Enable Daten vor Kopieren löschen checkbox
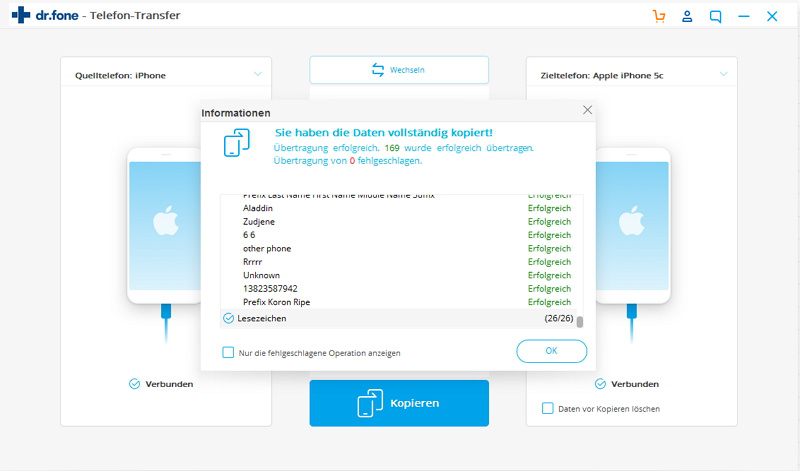 tap(547, 408)
